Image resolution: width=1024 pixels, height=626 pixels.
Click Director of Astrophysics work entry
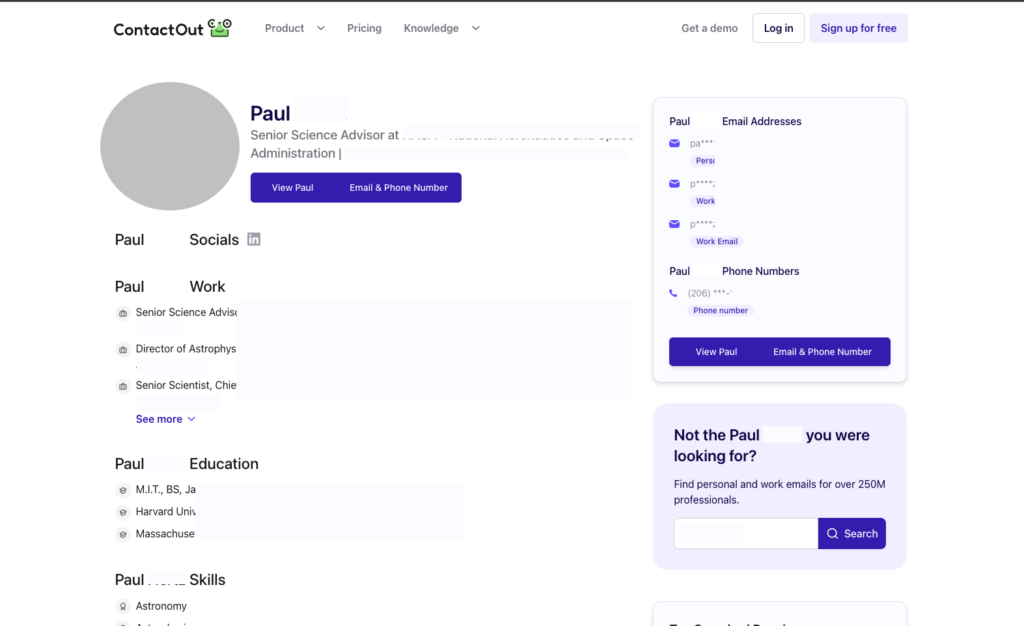[186, 349]
